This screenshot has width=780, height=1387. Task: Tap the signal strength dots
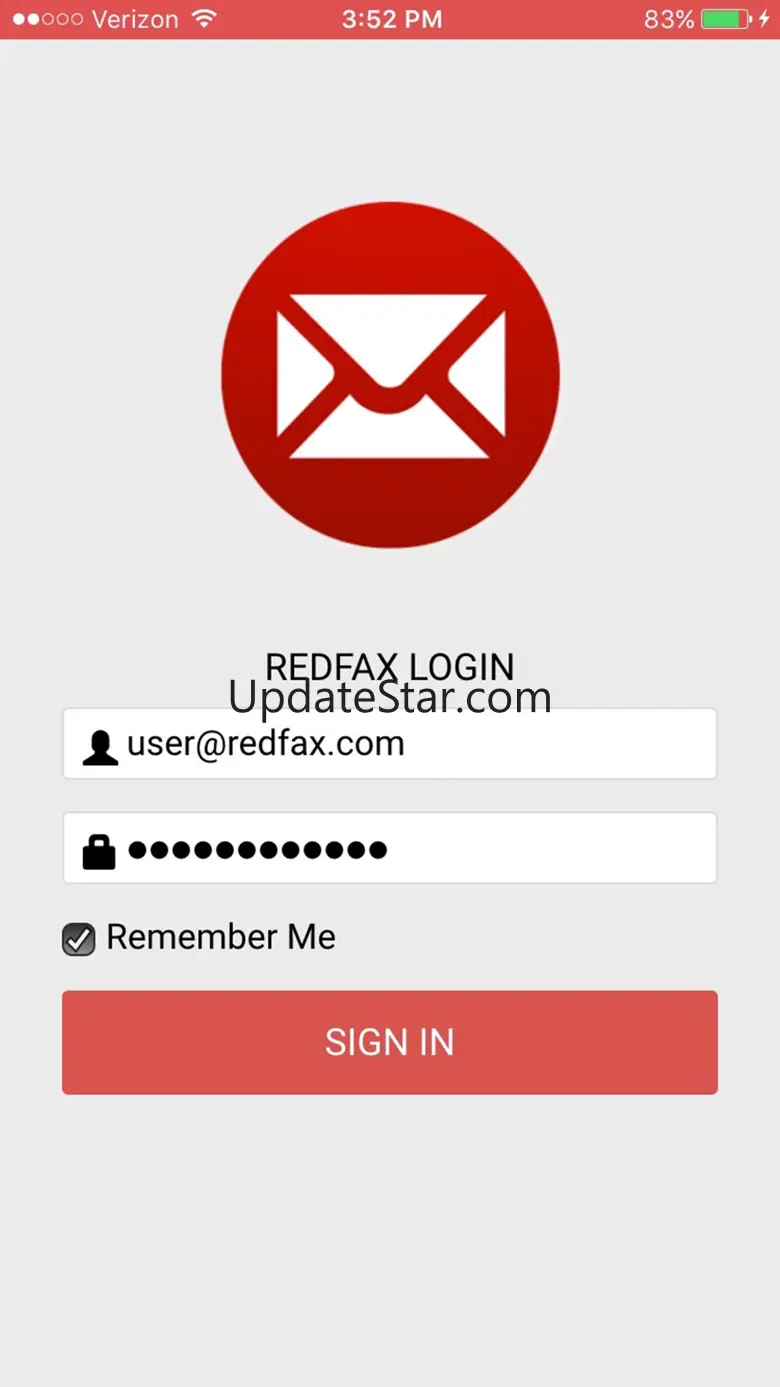pos(46,19)
